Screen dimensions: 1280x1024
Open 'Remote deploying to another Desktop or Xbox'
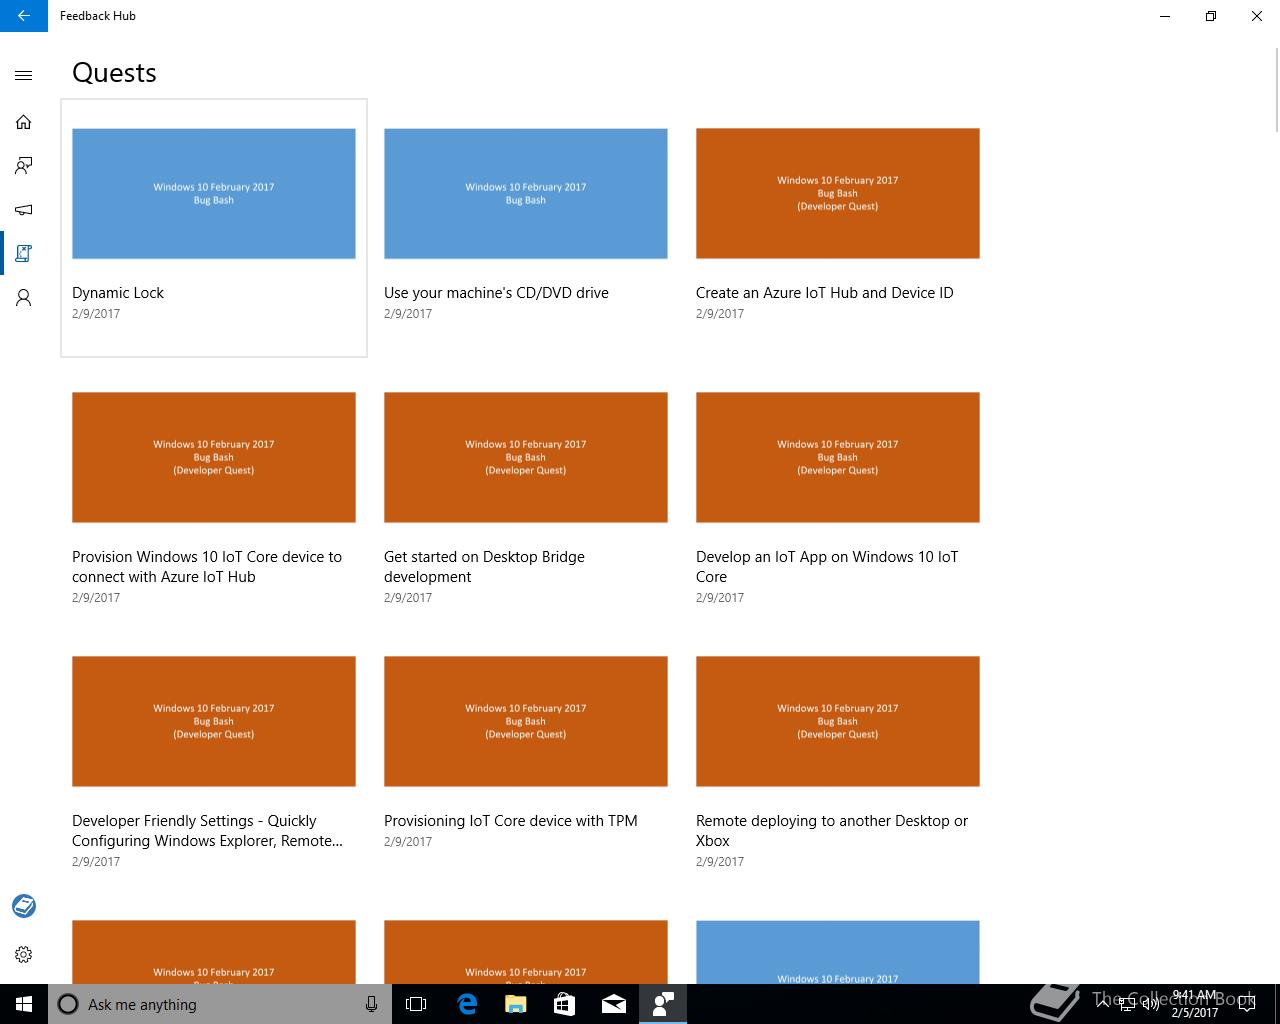click(x=832, y=831)
